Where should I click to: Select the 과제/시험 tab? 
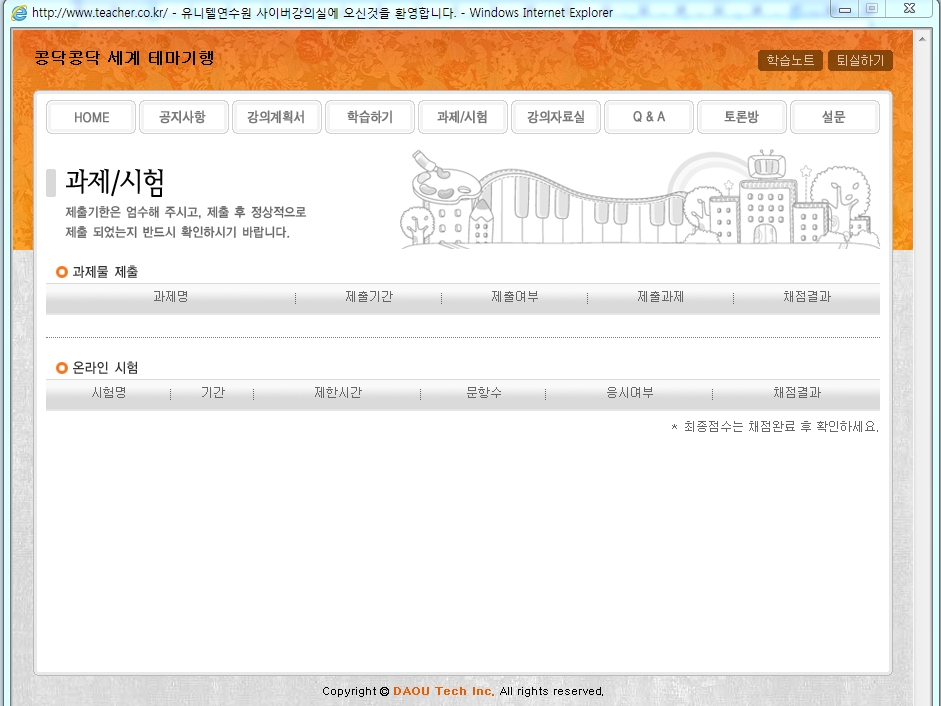463,117
